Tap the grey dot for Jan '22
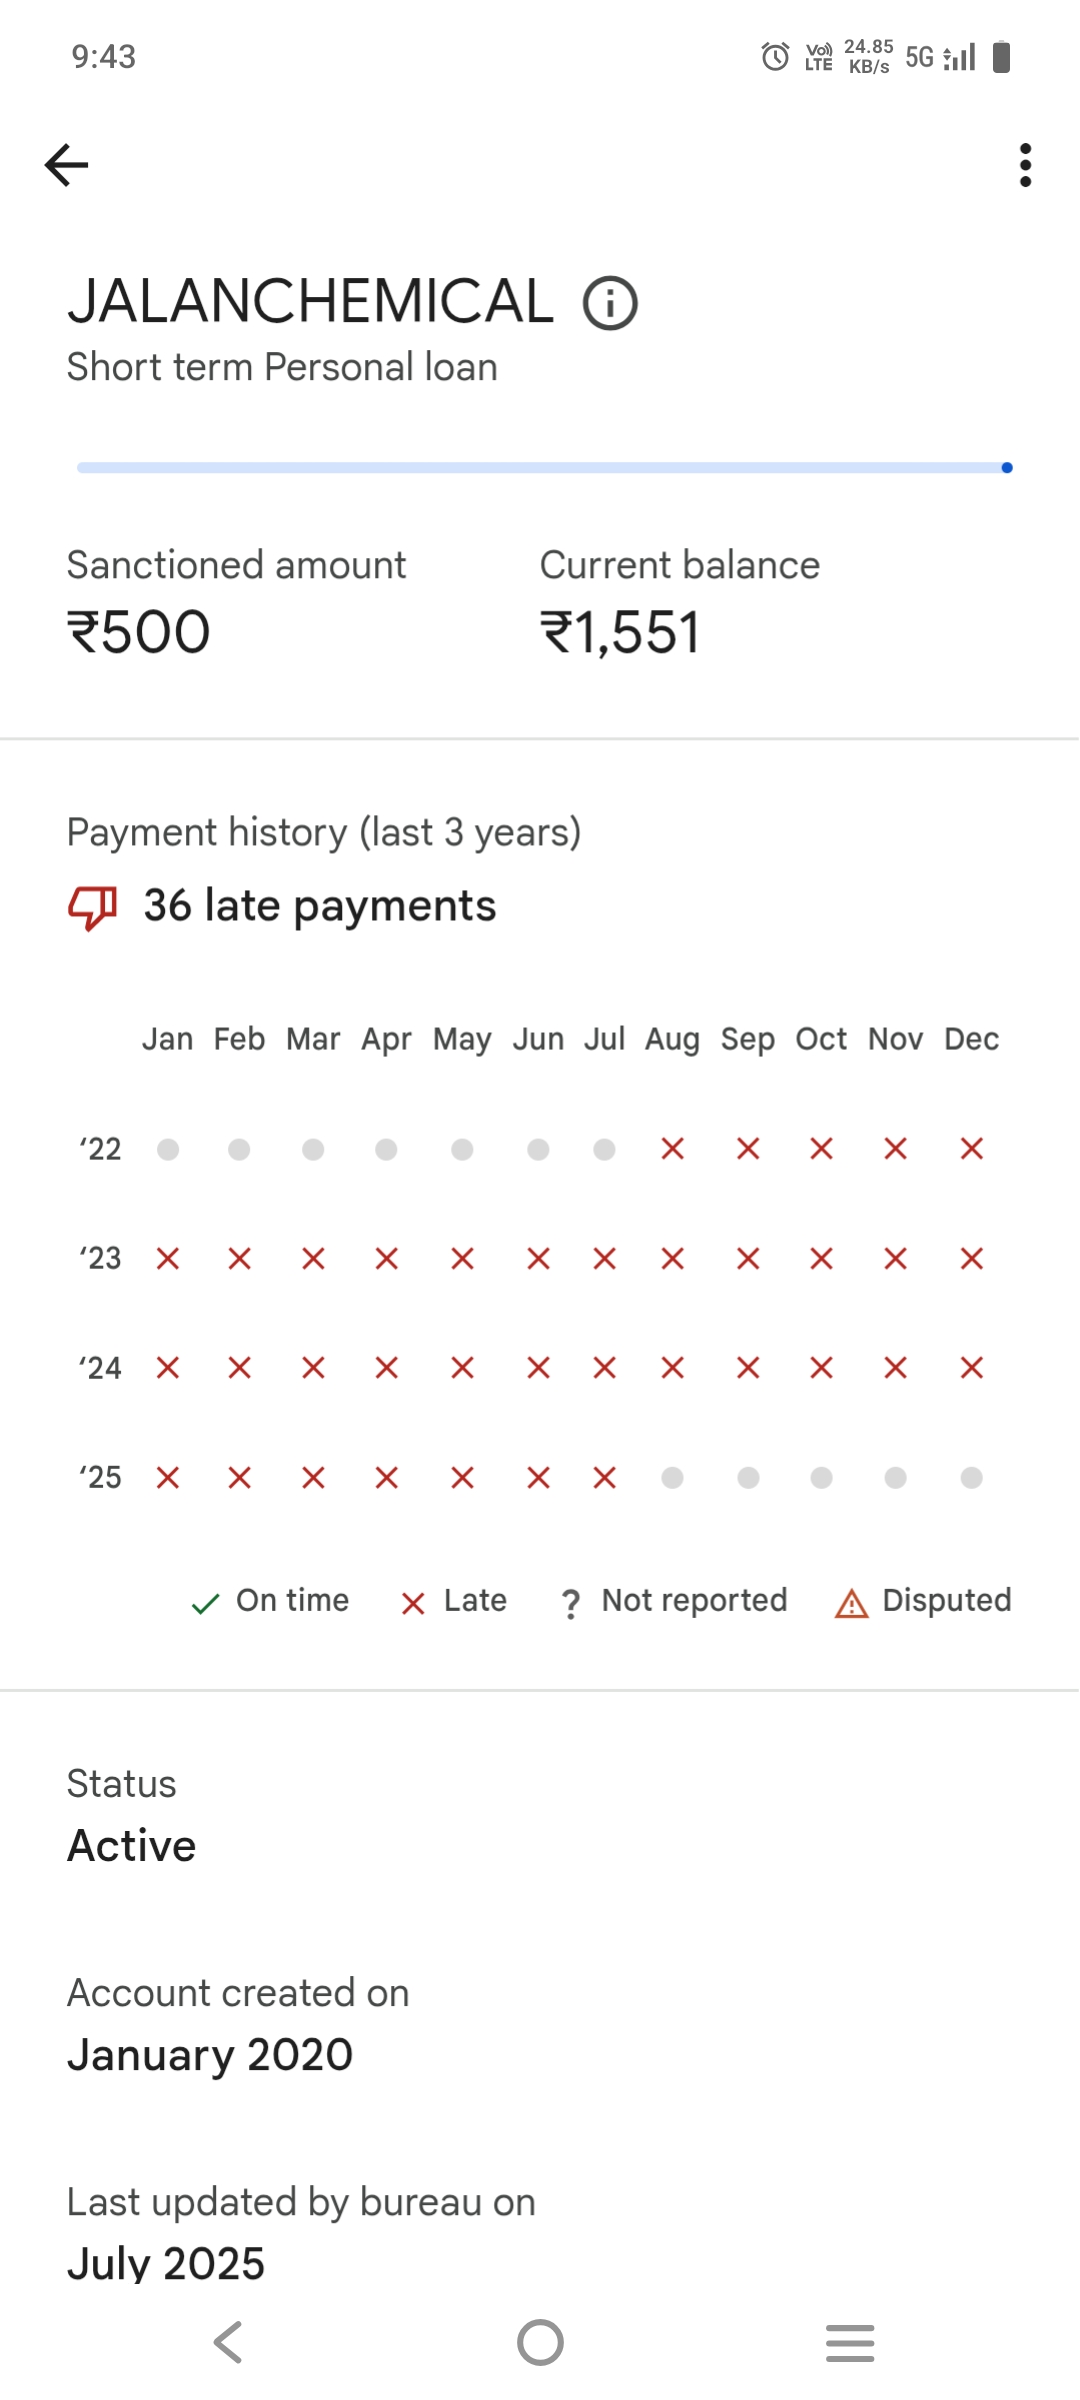Image resolution: width=1080 pixels, height=2400 pixels. (x=168, y=1149)
